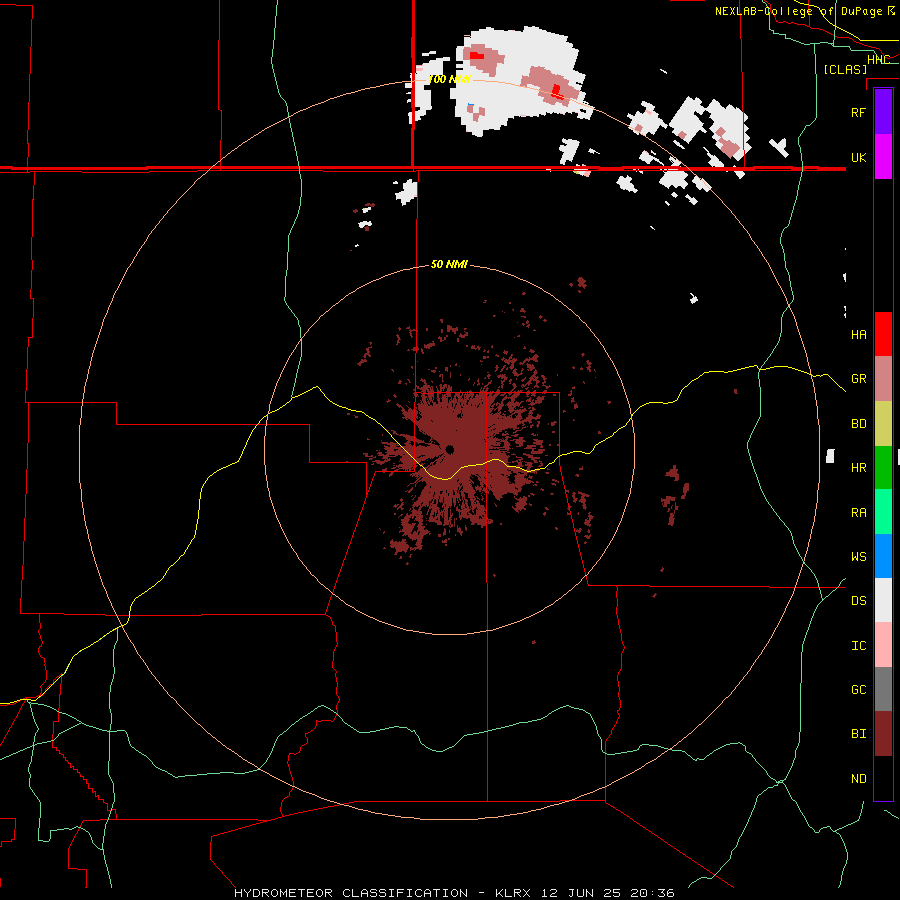Select the BD yellow legend swatch
This screenshot has width=900, height=900.
(x=883, y=424)
